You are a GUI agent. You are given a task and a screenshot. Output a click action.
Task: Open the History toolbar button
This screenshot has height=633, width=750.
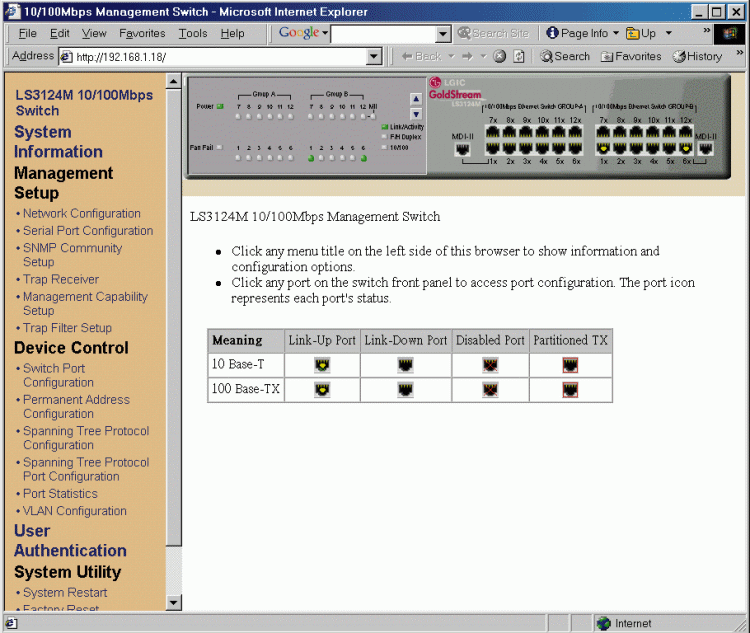point(697,56)
